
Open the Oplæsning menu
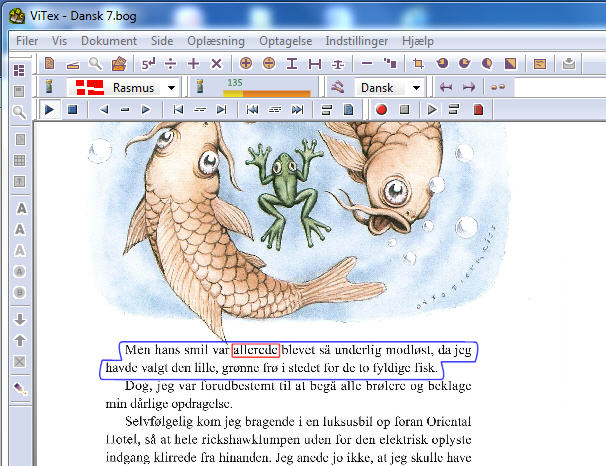[216, 41]
